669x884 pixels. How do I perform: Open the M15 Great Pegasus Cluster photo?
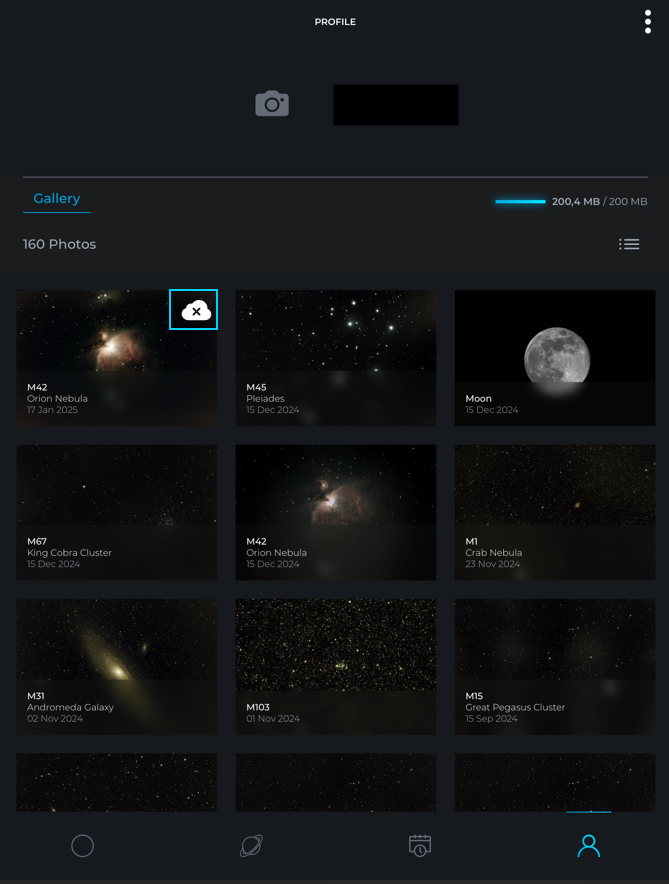555,667
